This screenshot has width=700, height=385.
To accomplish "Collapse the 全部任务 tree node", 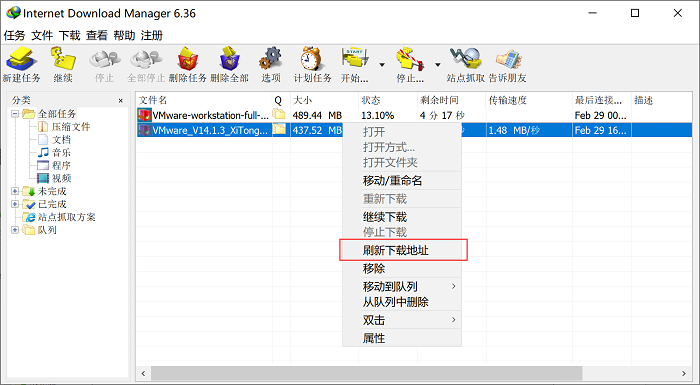I will point(15,114).
